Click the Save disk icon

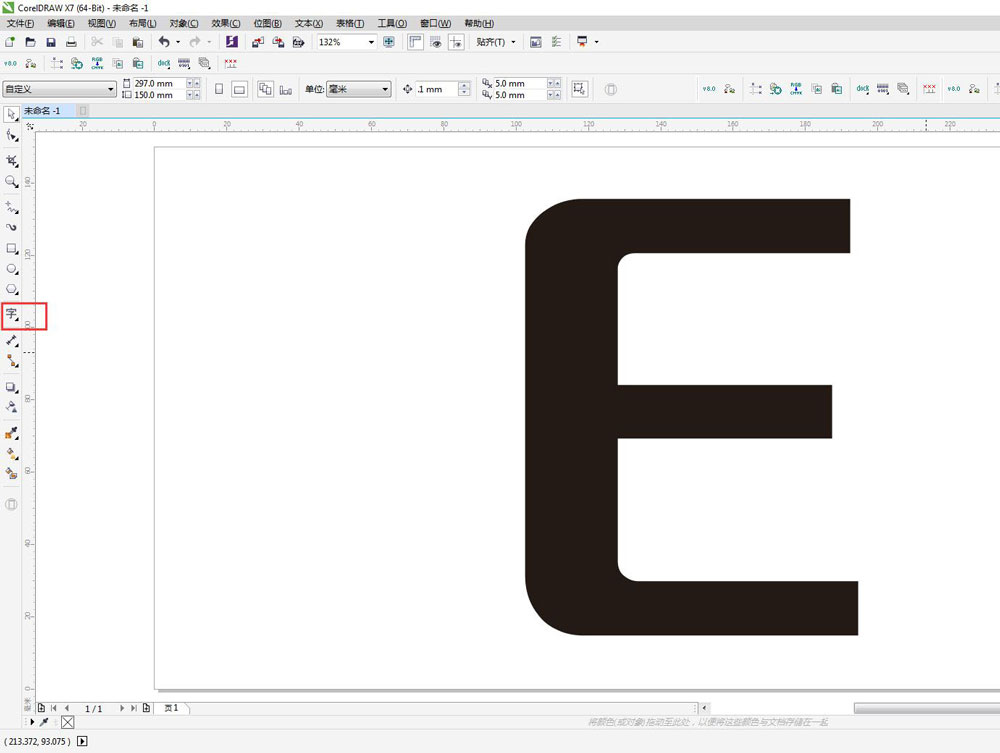(51, 42)
